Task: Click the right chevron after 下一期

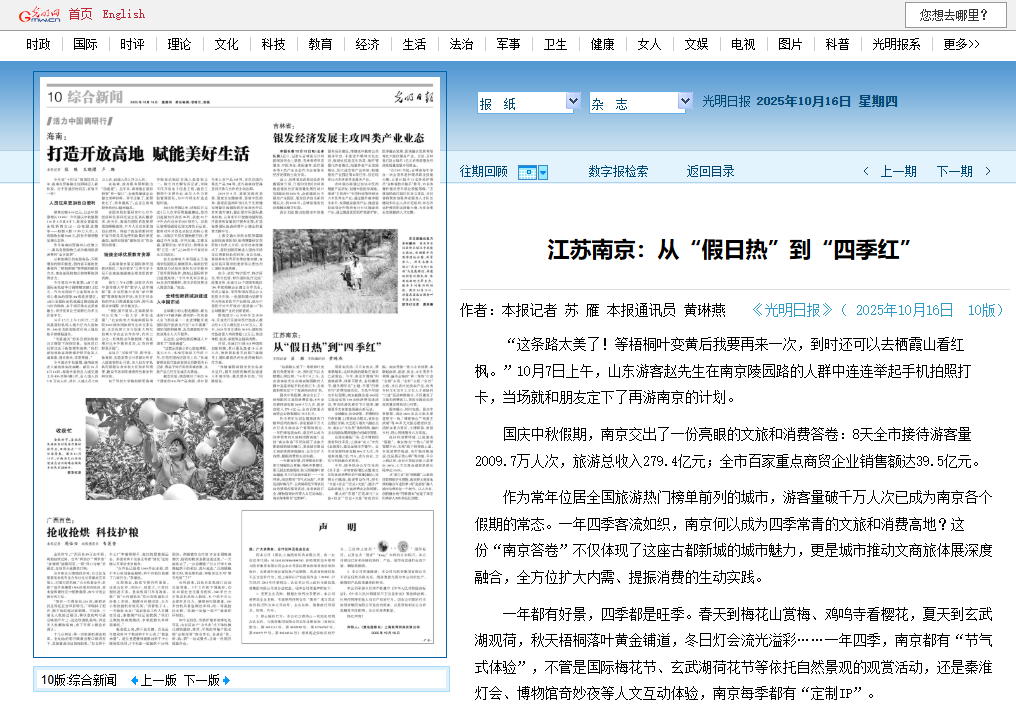Action: coord(984,172)
